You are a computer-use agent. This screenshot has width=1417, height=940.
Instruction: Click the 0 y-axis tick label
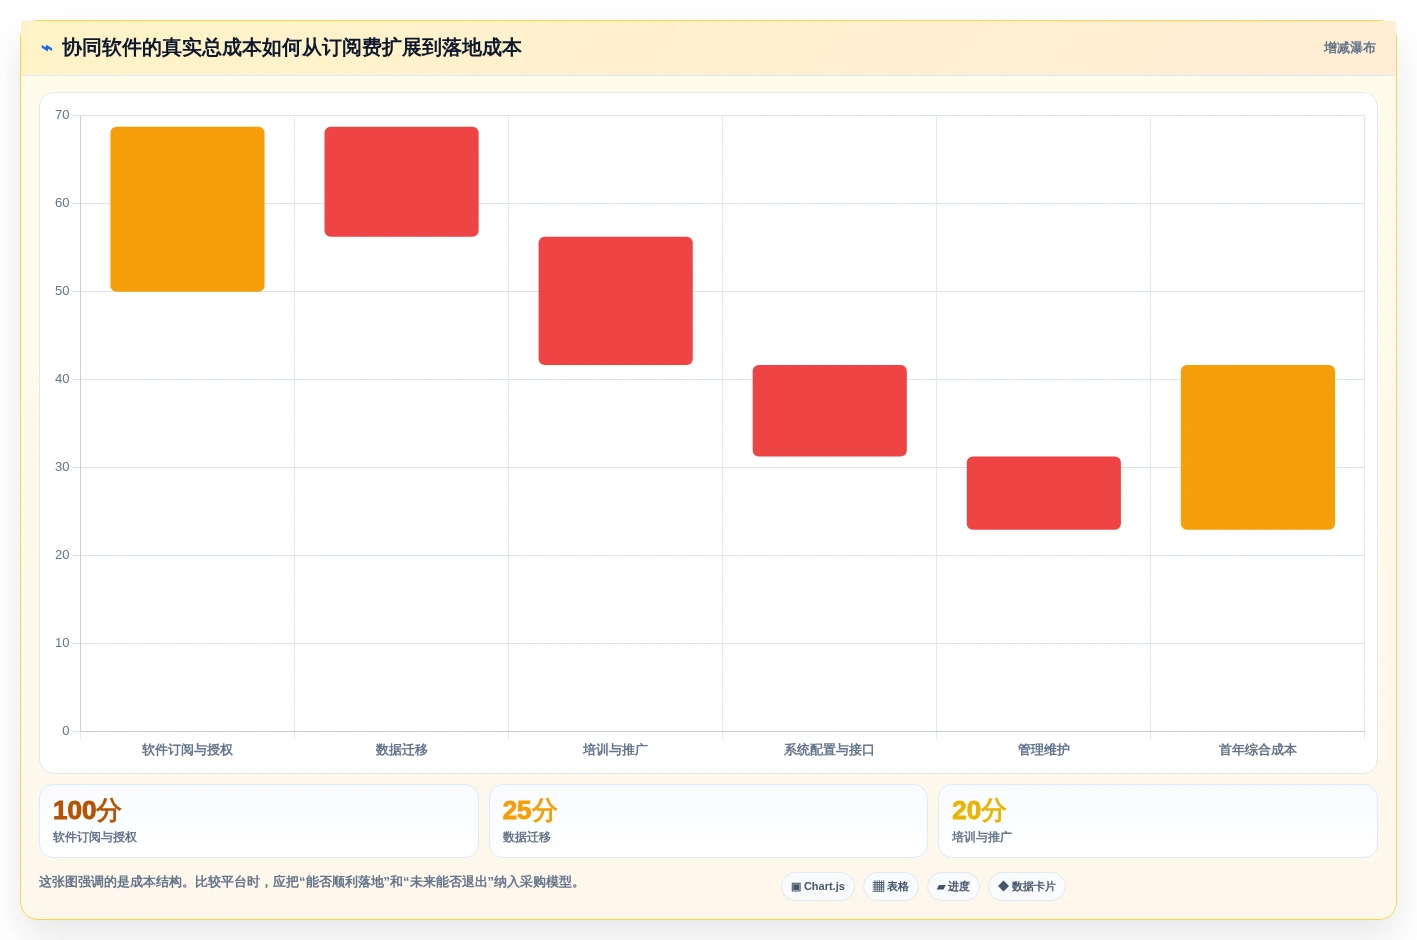point(66,731)
